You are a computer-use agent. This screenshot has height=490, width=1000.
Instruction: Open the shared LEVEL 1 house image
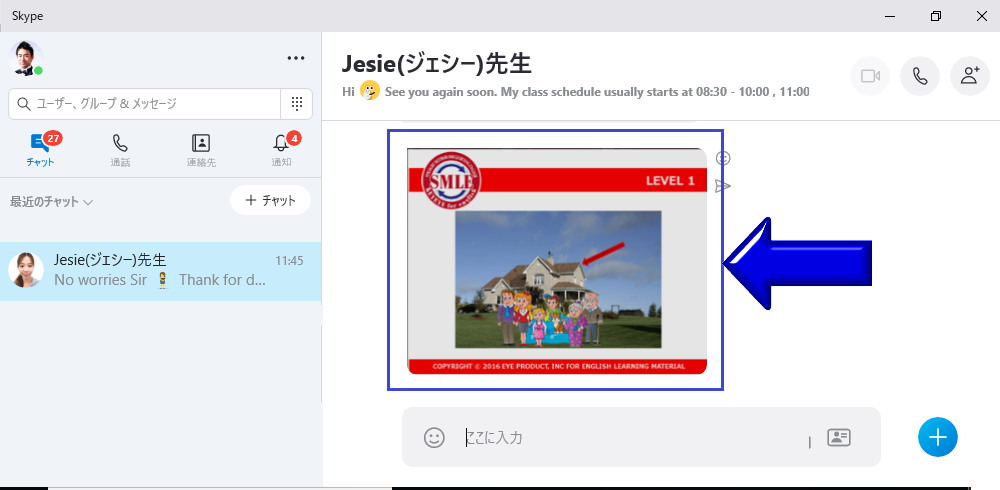557,261
